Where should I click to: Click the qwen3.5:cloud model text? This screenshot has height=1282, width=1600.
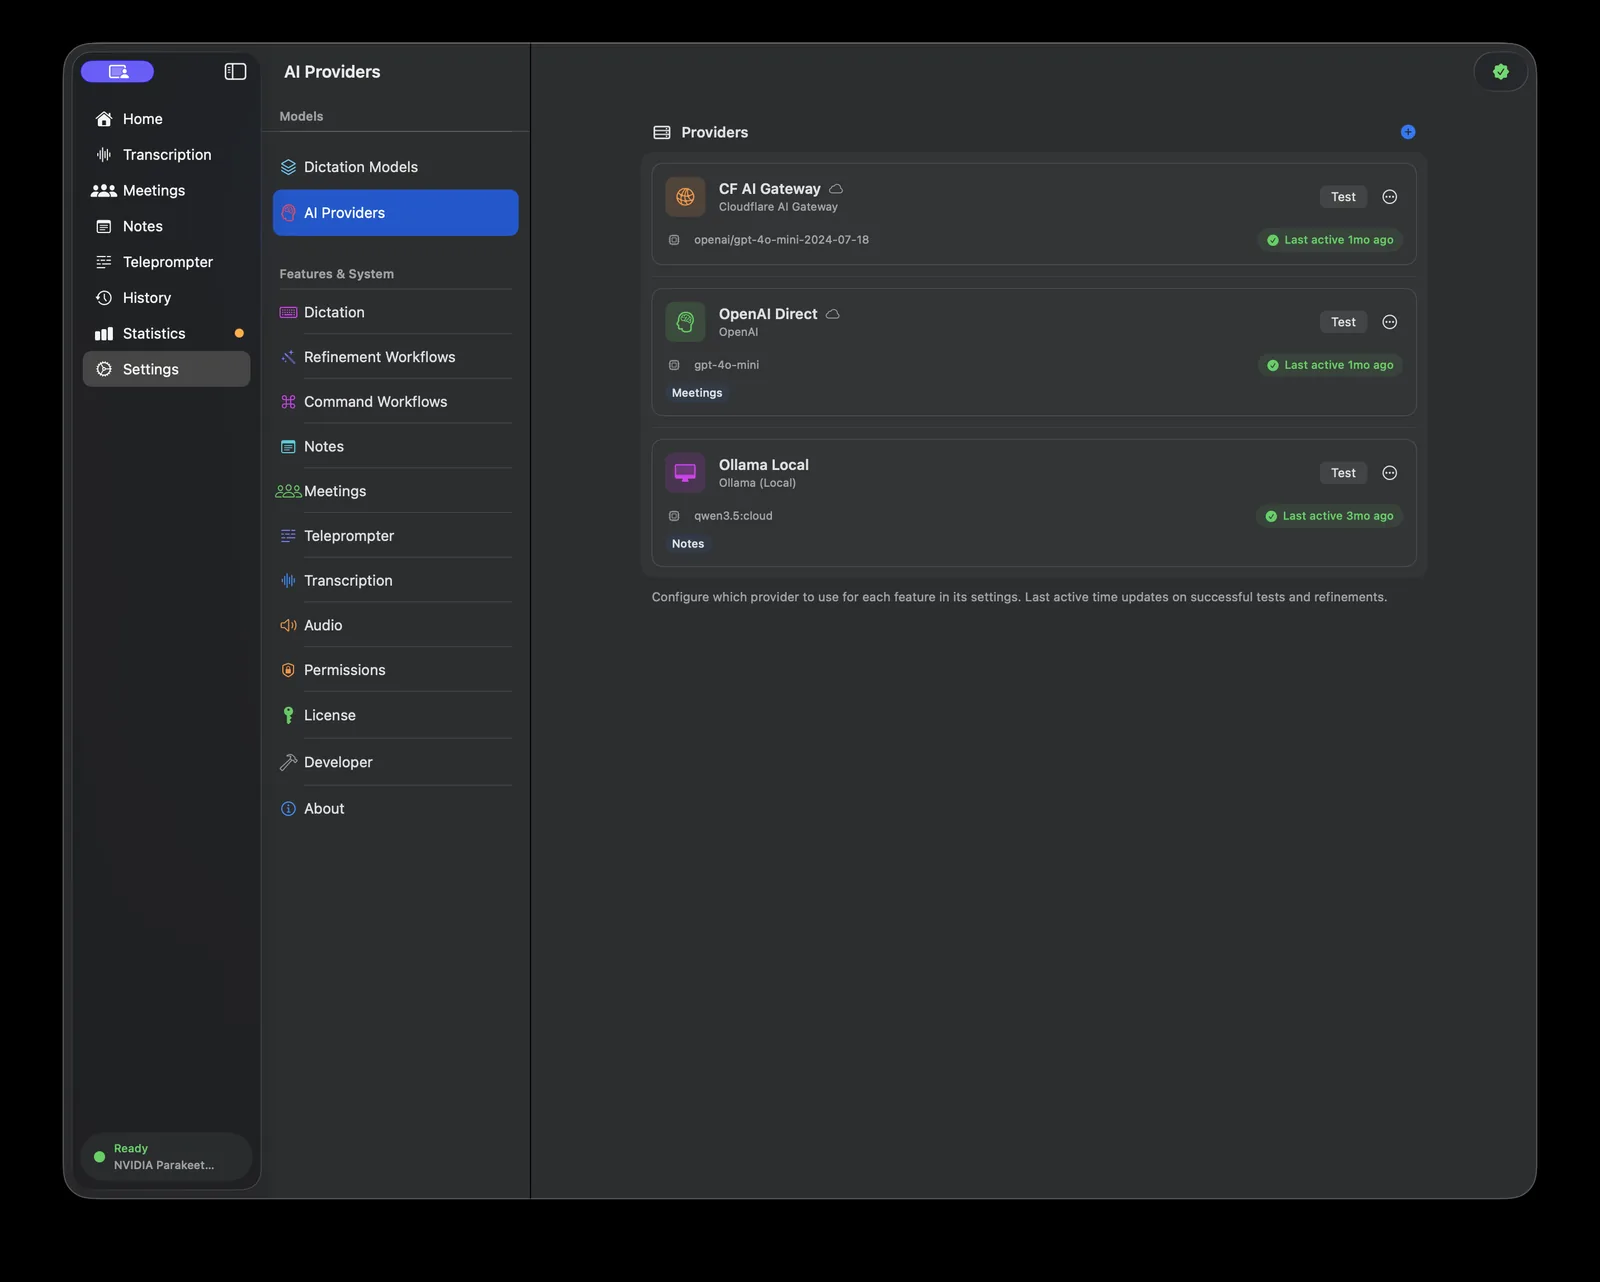(733, 516)
